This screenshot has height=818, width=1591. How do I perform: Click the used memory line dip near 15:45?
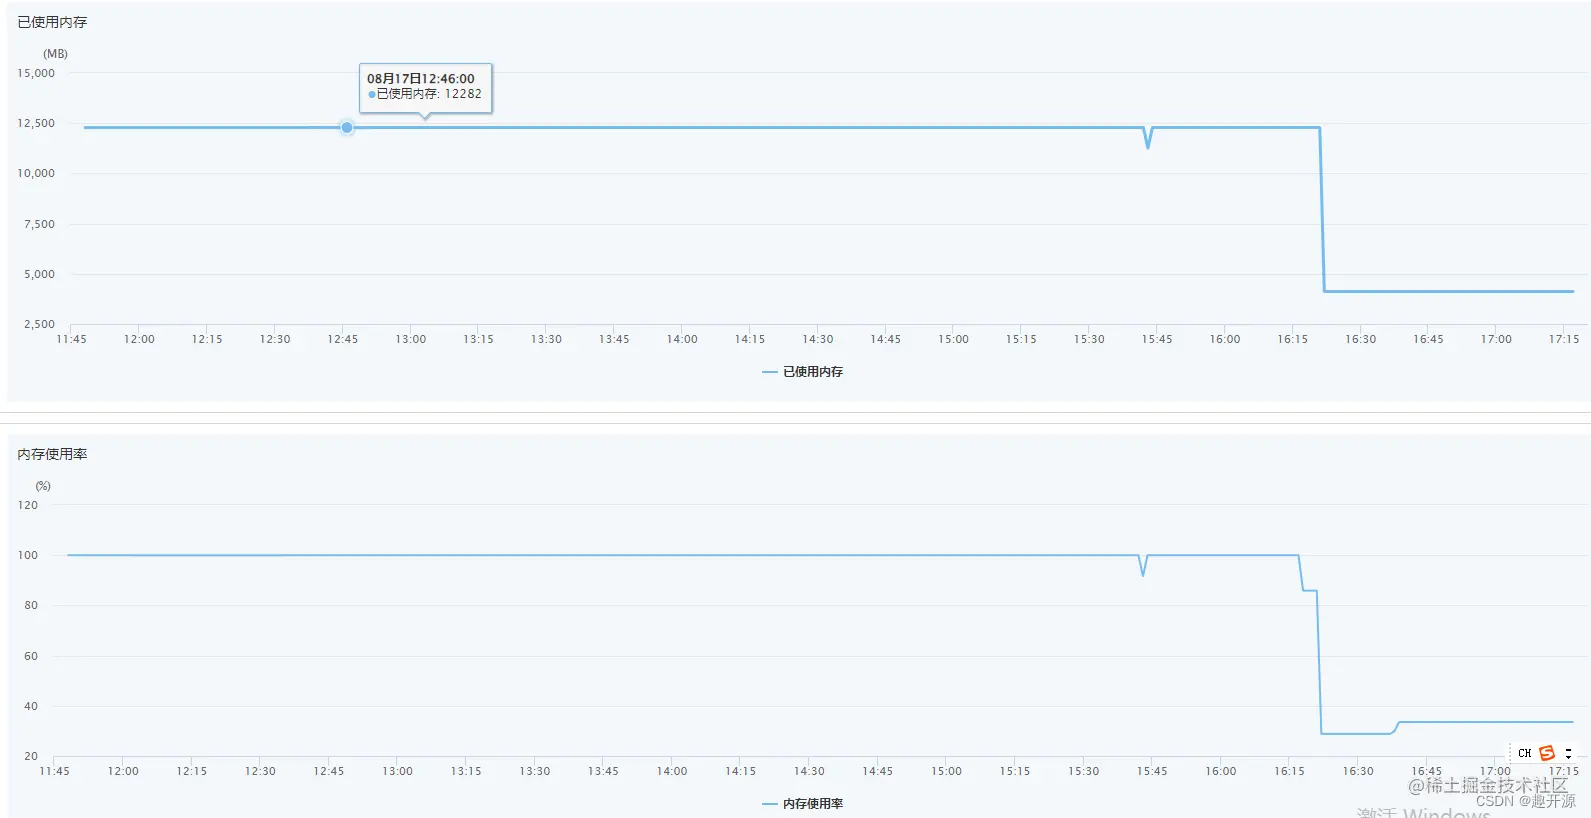click(1148, 140)
